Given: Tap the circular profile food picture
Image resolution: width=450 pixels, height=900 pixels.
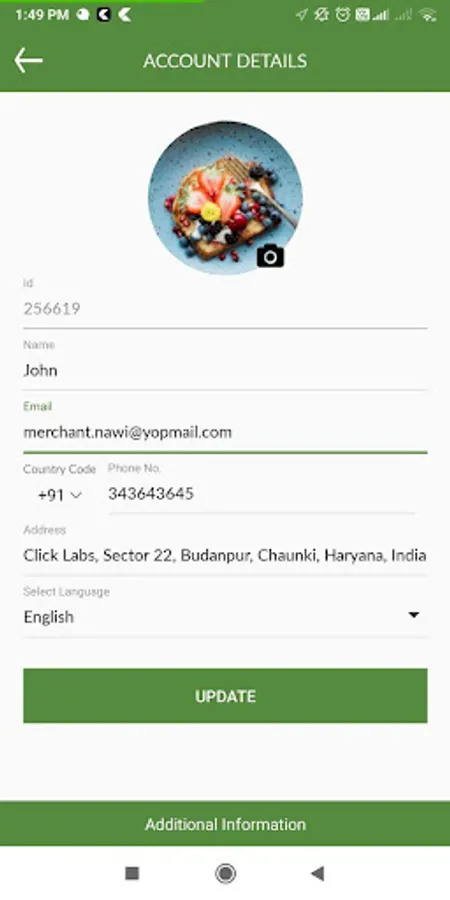Looking at the screenshot, I should point(225,197).
